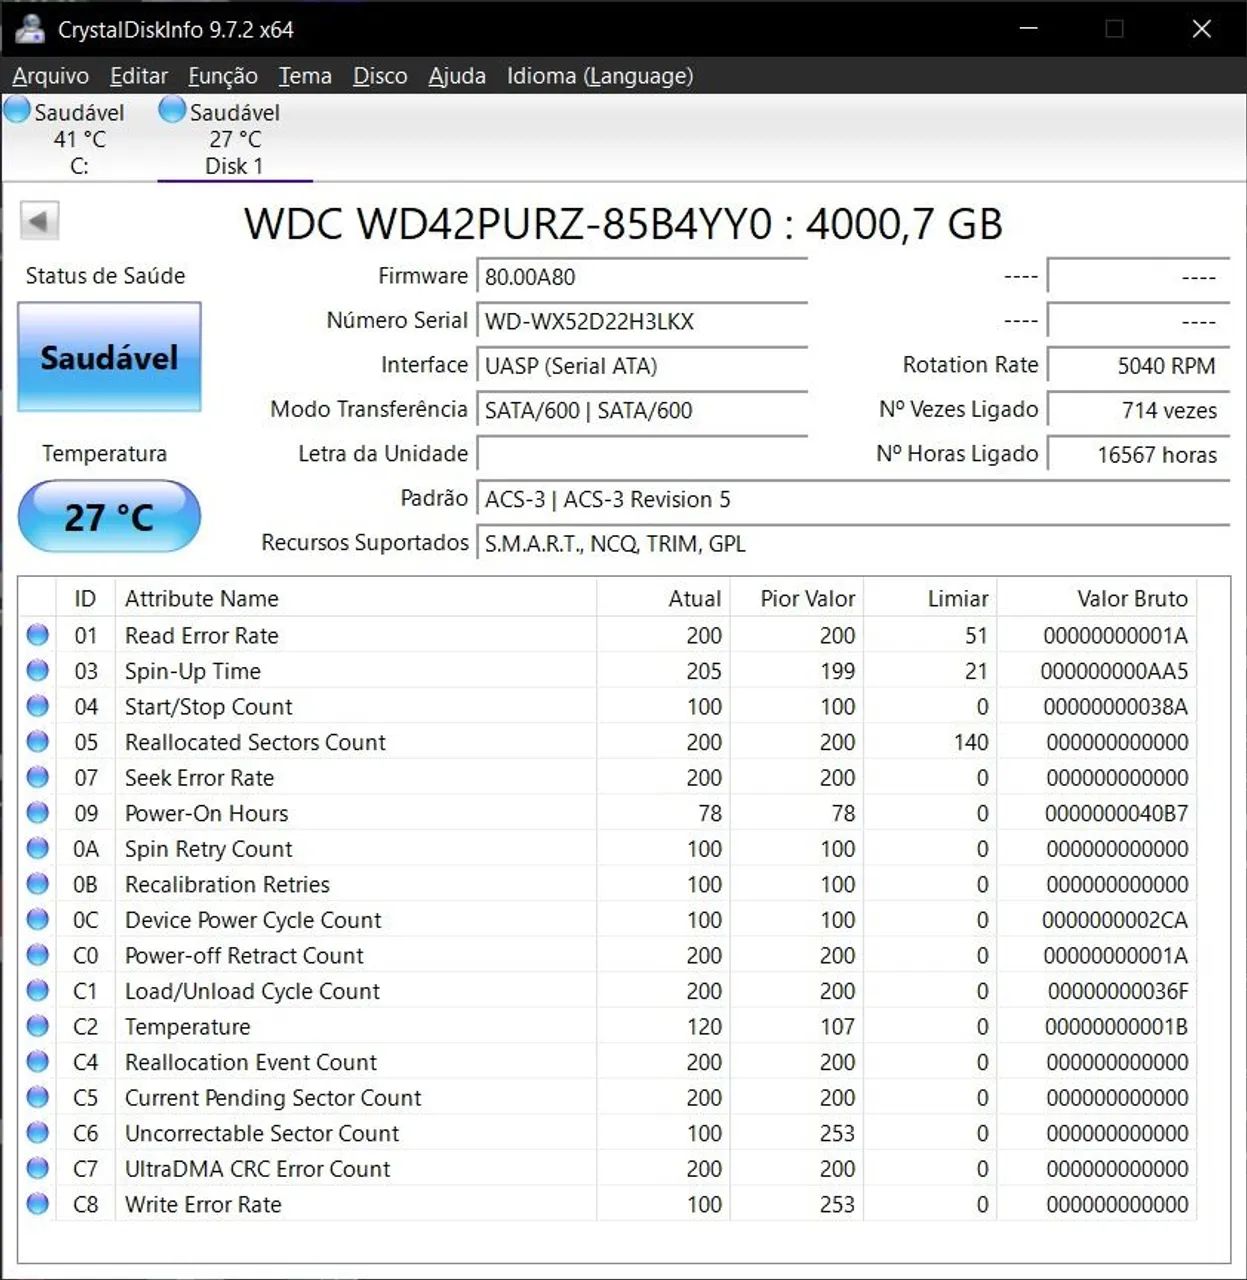Click the blue status icon for Start/Stop Count
Viewport: 1247px width, 1280px height.
(x=38, y=706)
